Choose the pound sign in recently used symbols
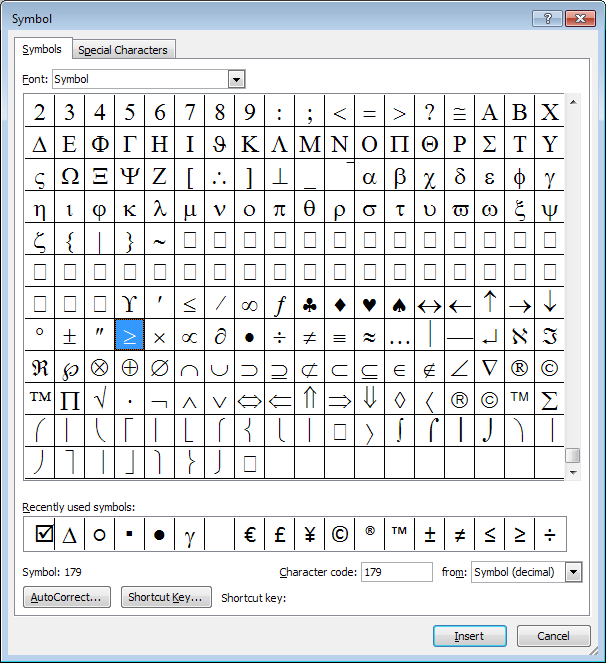The image size is (606, 663). [x=280, y=534]
